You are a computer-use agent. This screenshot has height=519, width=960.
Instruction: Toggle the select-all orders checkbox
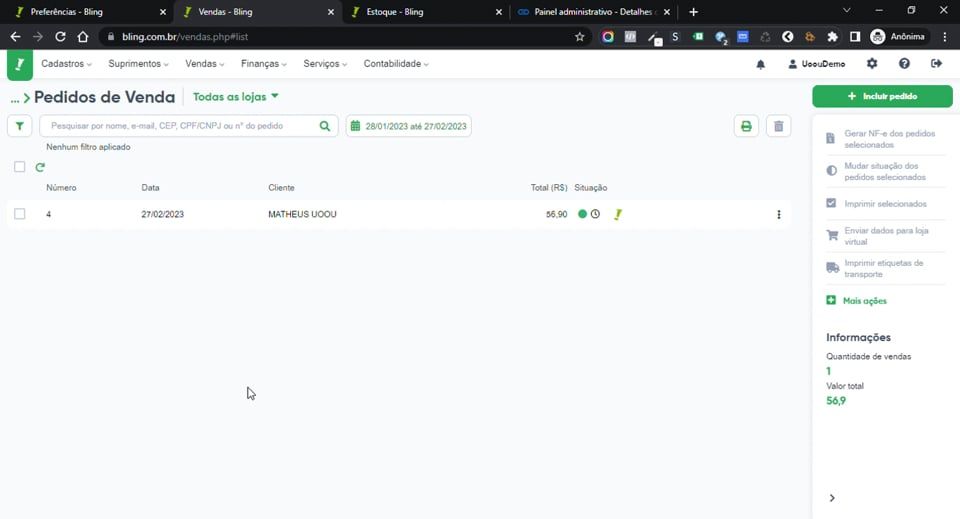click(x=20, y=167)
